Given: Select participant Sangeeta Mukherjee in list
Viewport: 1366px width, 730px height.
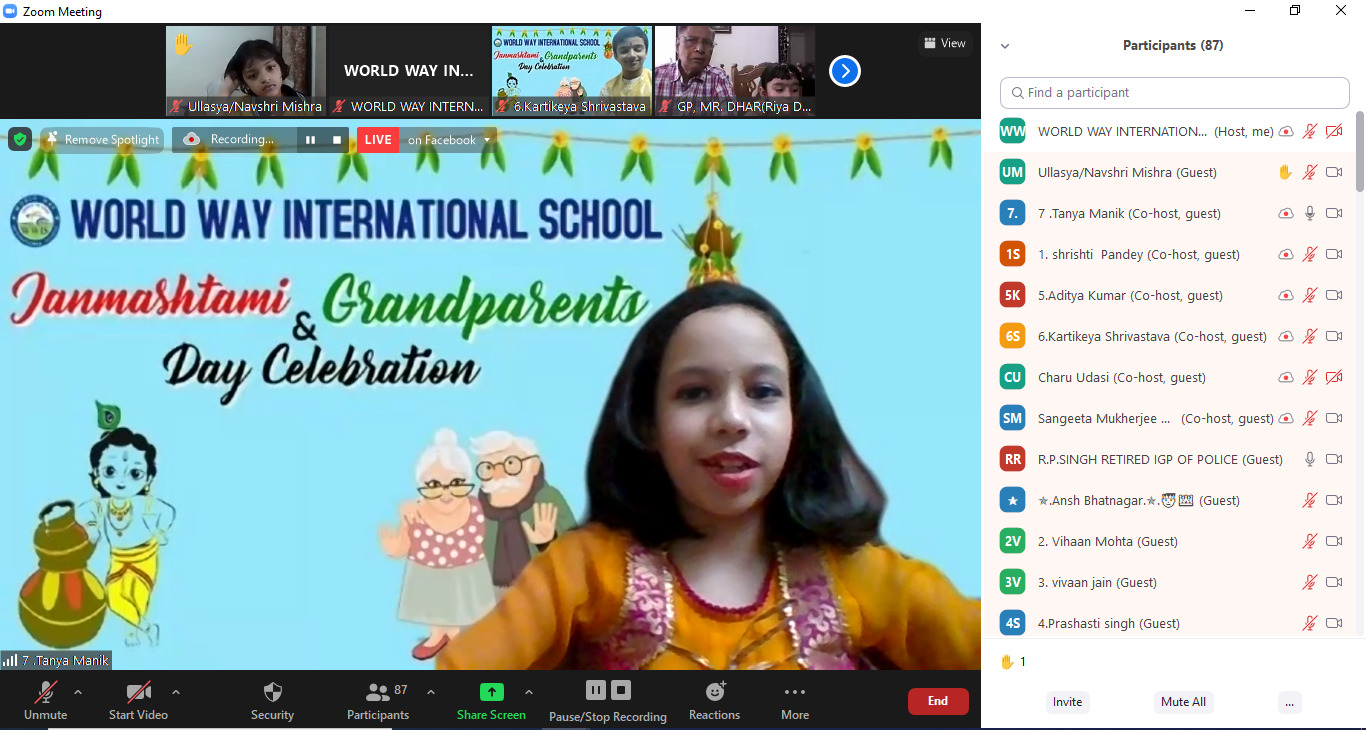Looking at the screenshot, I should [x=1168, y=418].
